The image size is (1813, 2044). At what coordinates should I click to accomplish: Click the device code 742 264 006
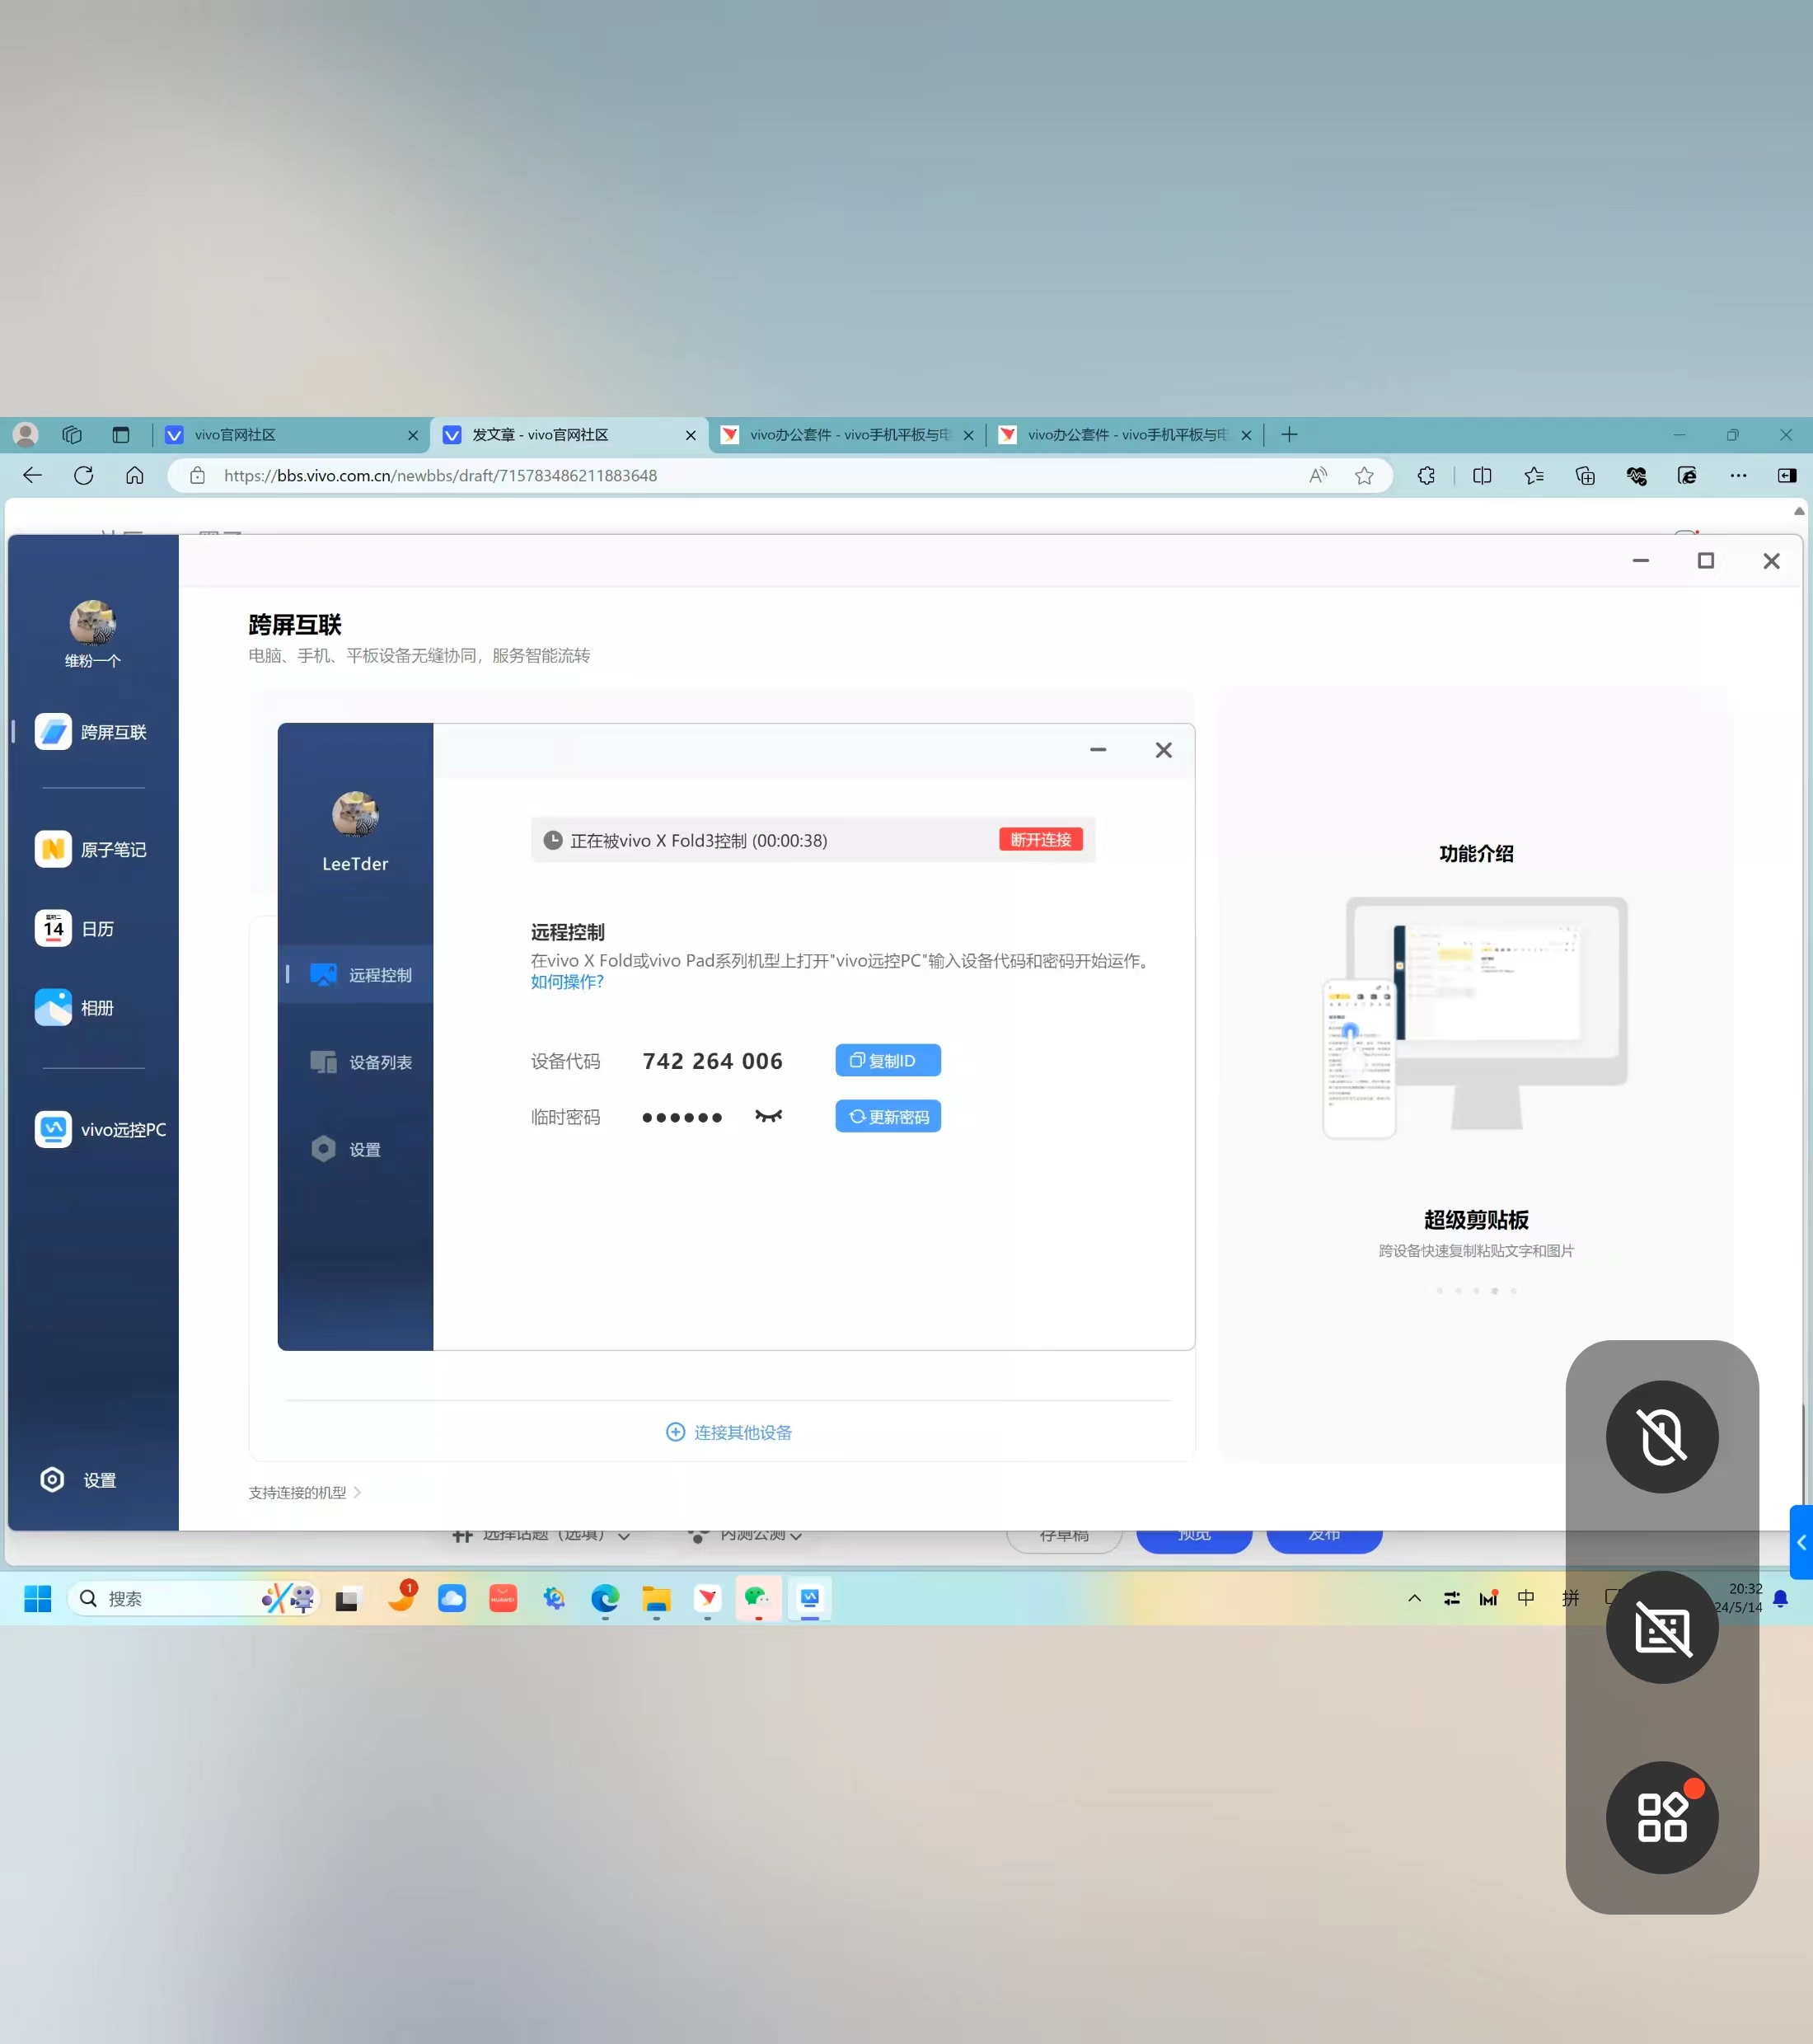coord(712,1061)
